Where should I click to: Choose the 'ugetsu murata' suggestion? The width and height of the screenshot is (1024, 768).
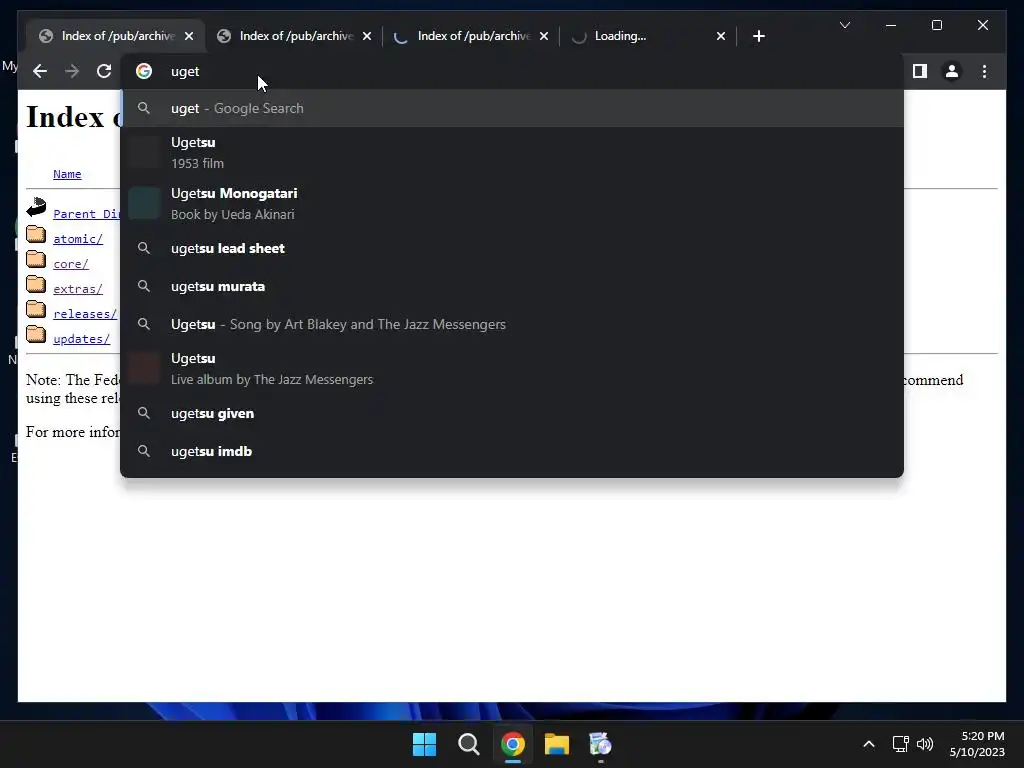pos(512,286)
